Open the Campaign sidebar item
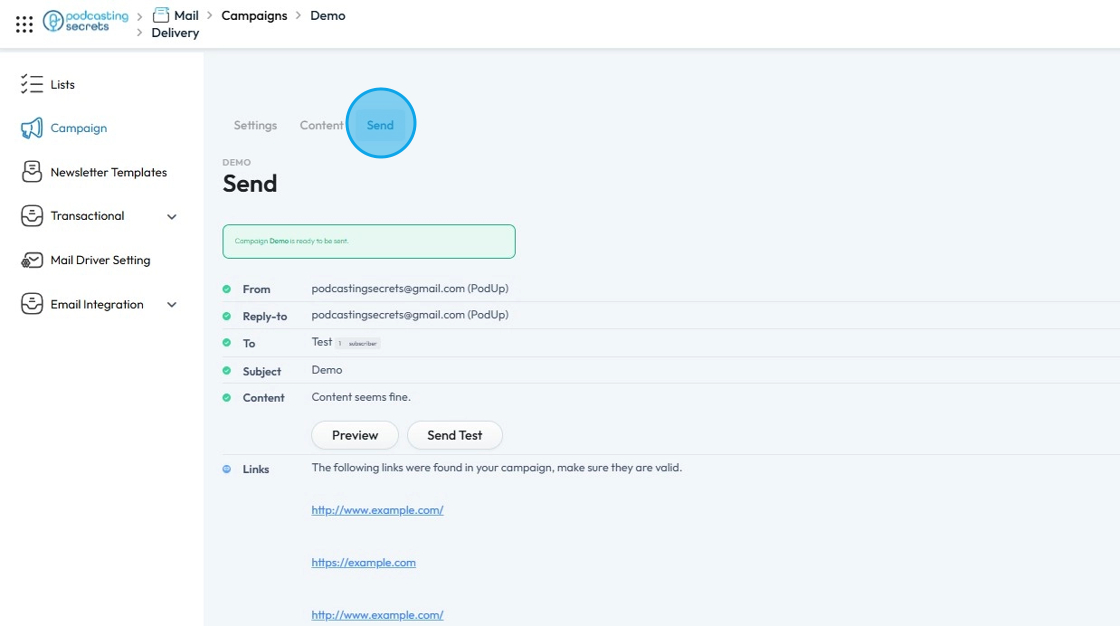 (x=79, y=129)
